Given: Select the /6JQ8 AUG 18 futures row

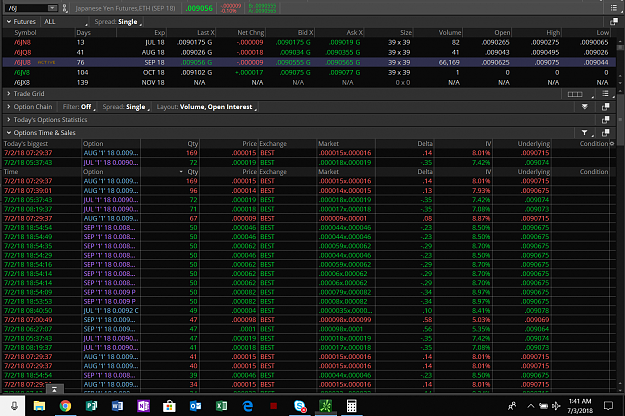Looking at the screenshot, I should point(309,52).
